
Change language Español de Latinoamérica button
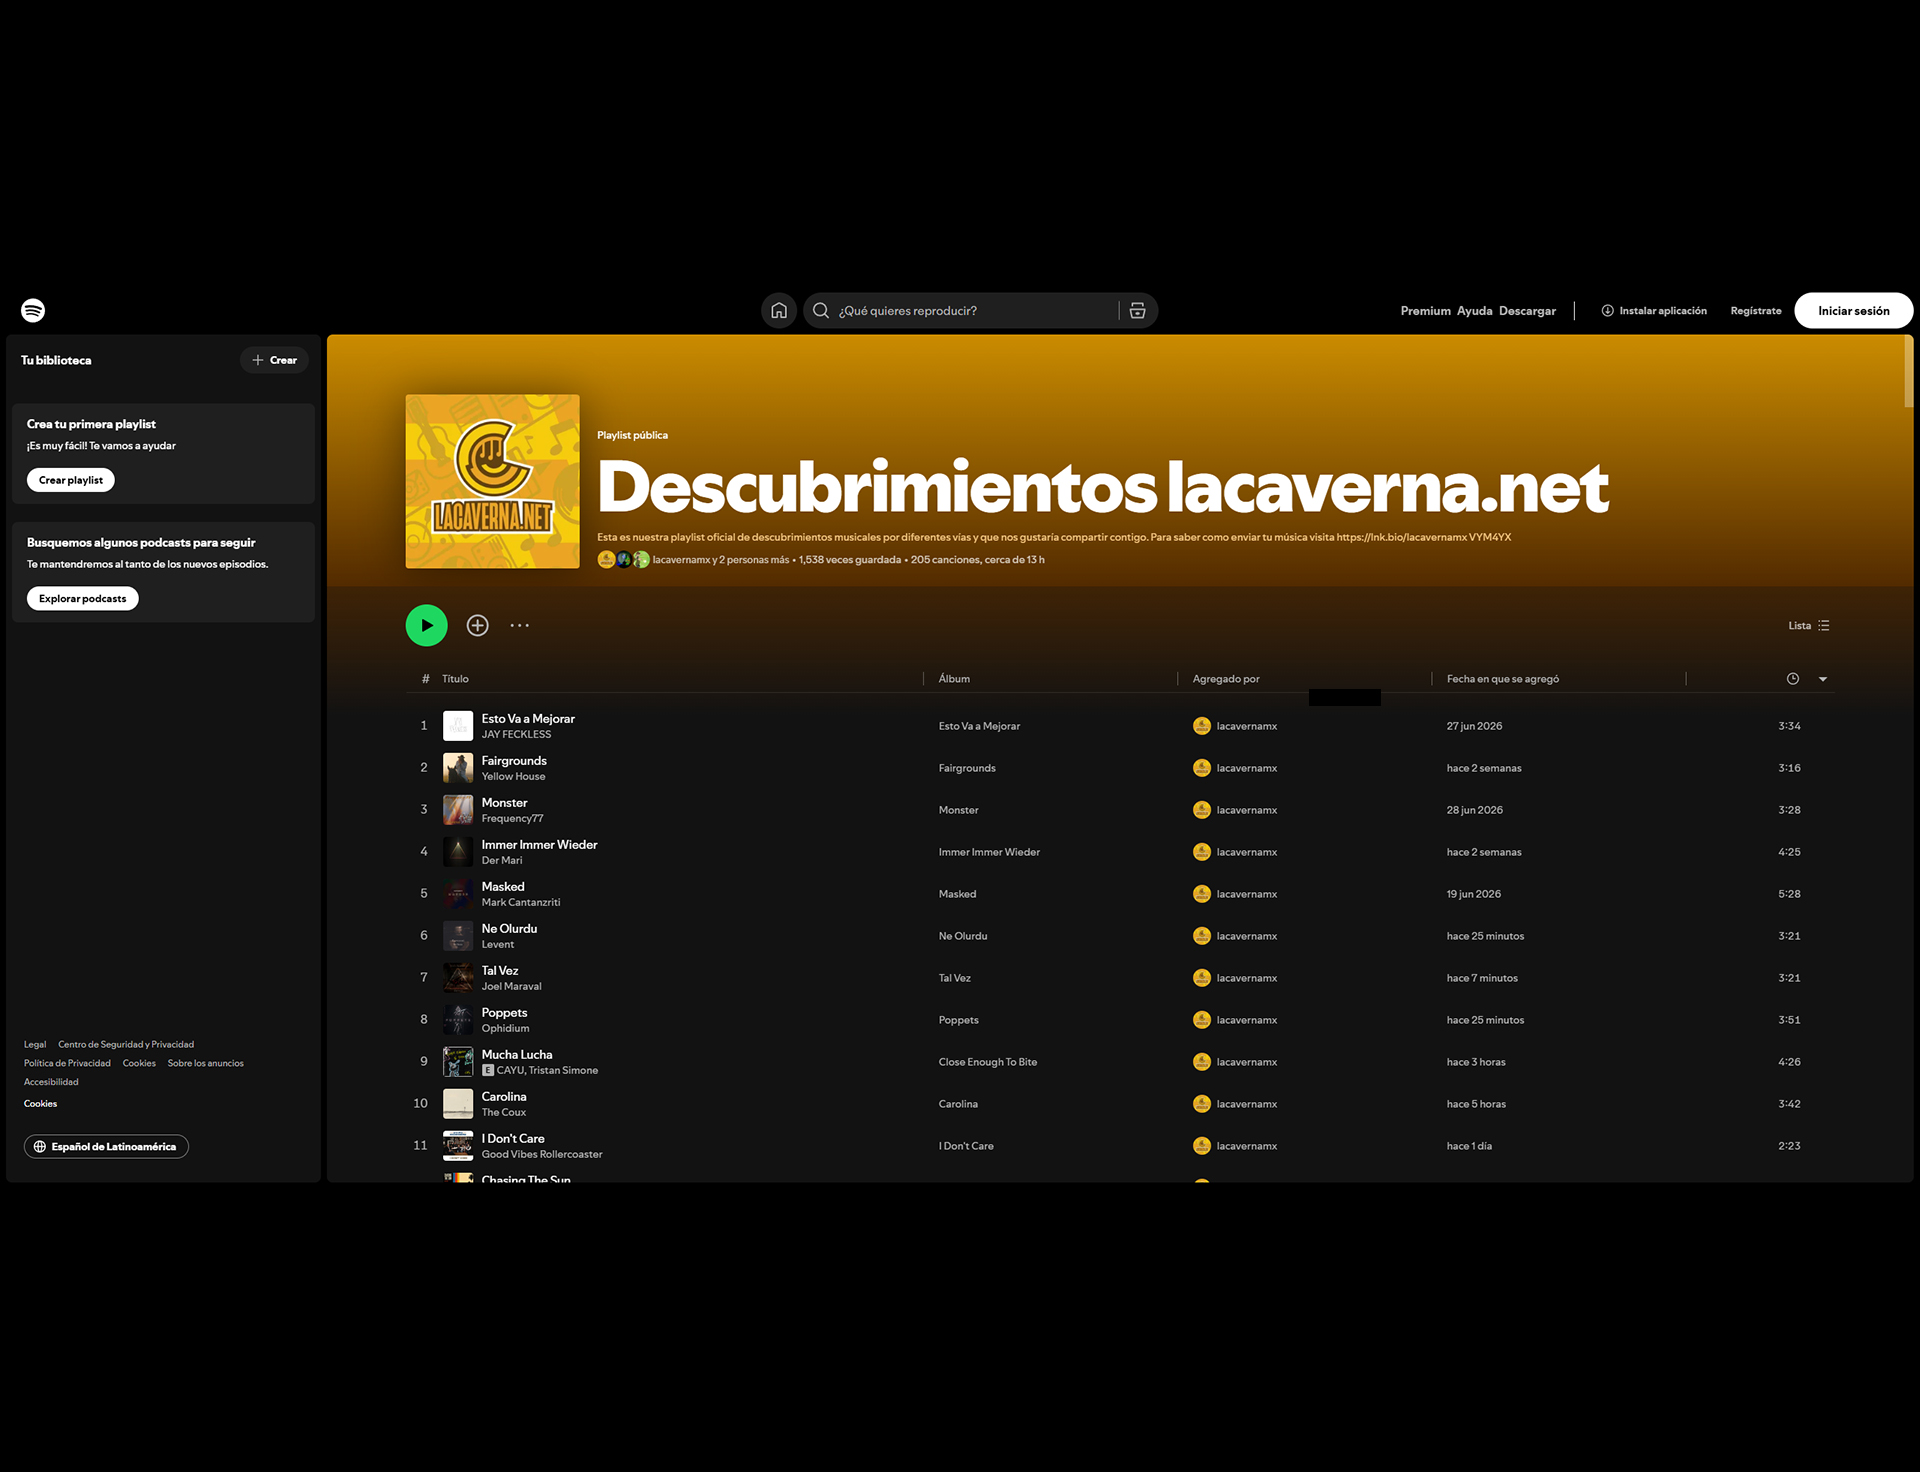click(x=106, y=1147)
